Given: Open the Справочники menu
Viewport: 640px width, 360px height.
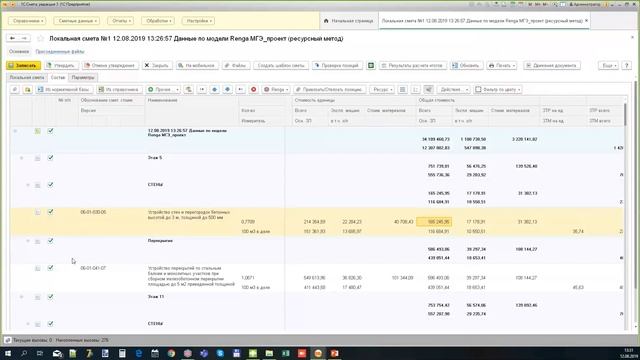Looking at the screenshot, I should tap(27, 21).
